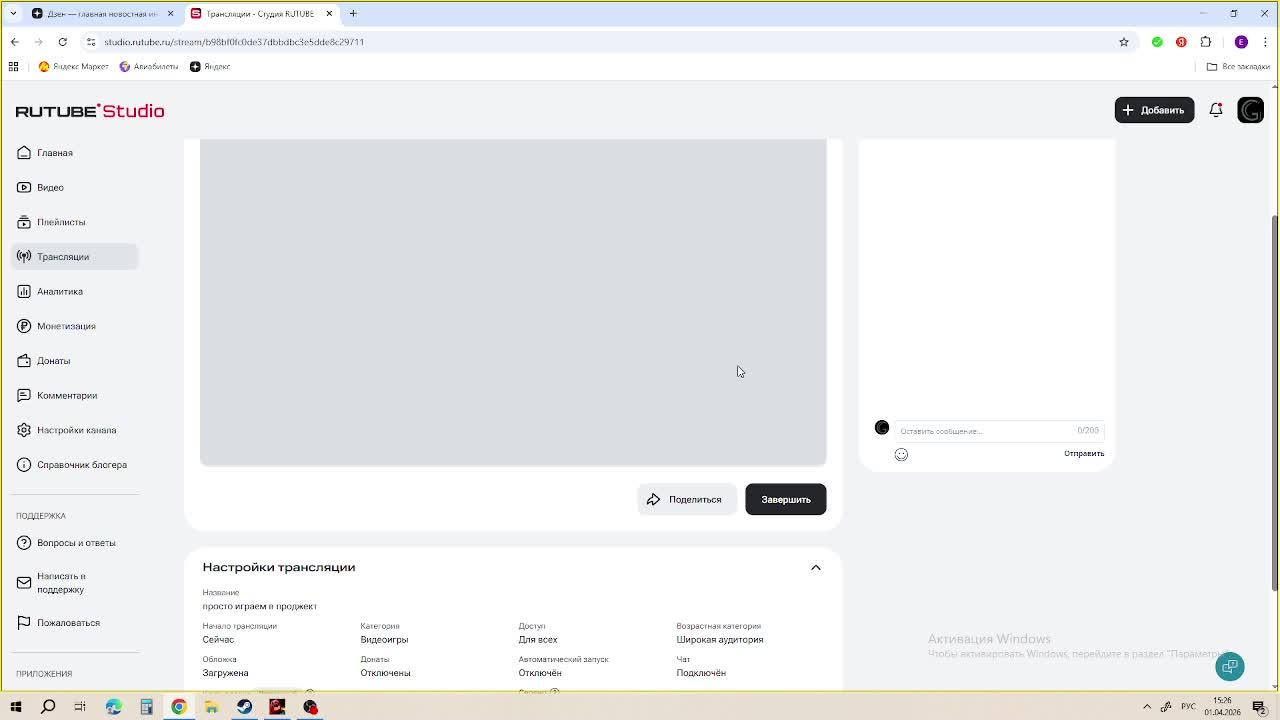This screenshot has height=720, width=1280.
Task: End the stream with Завершить
Action: coord(786,499)
